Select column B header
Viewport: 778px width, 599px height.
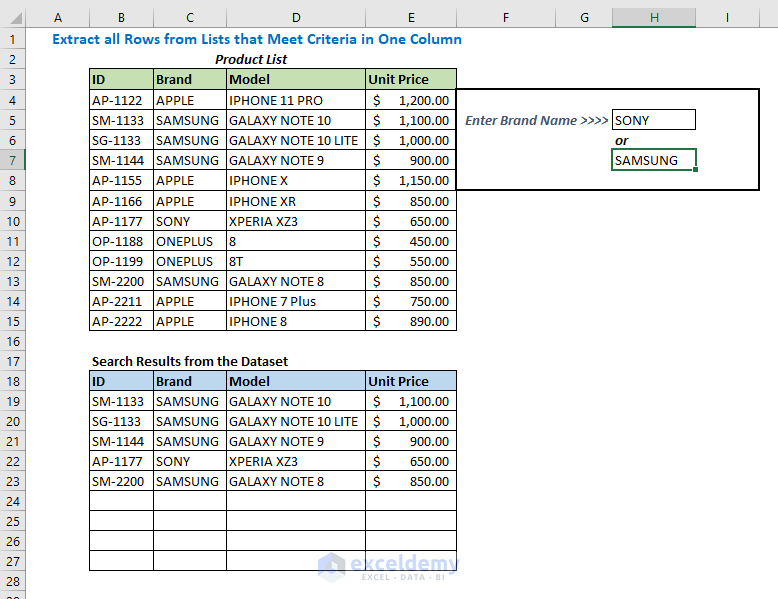point(121,18)
